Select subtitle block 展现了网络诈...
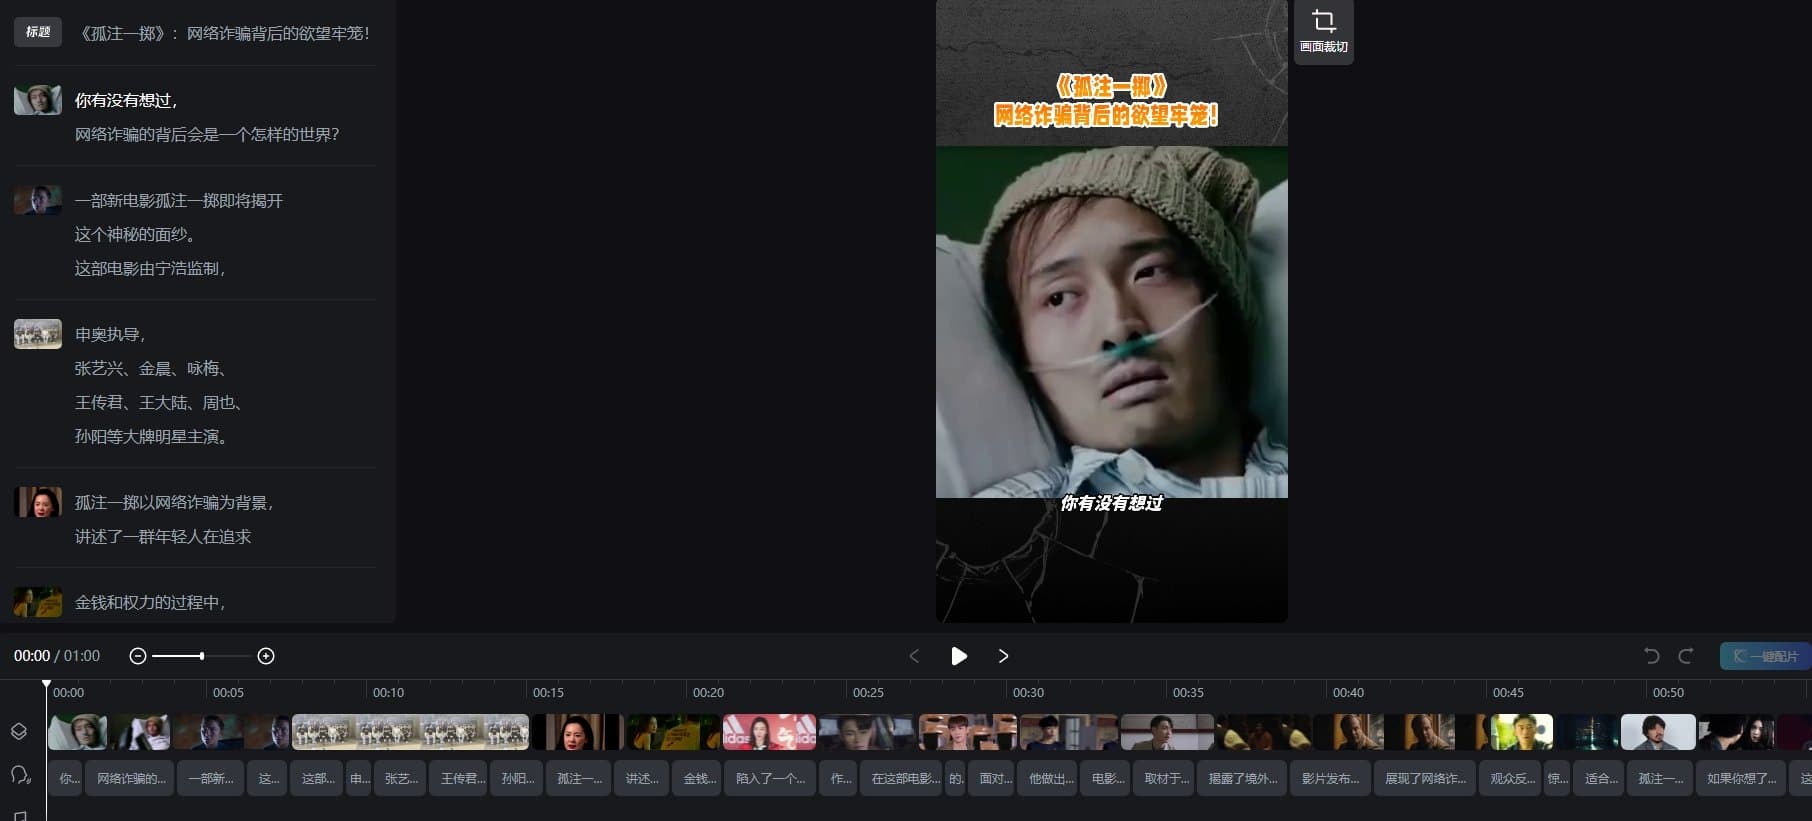 pyautogui.click(x=1425, y=778)
